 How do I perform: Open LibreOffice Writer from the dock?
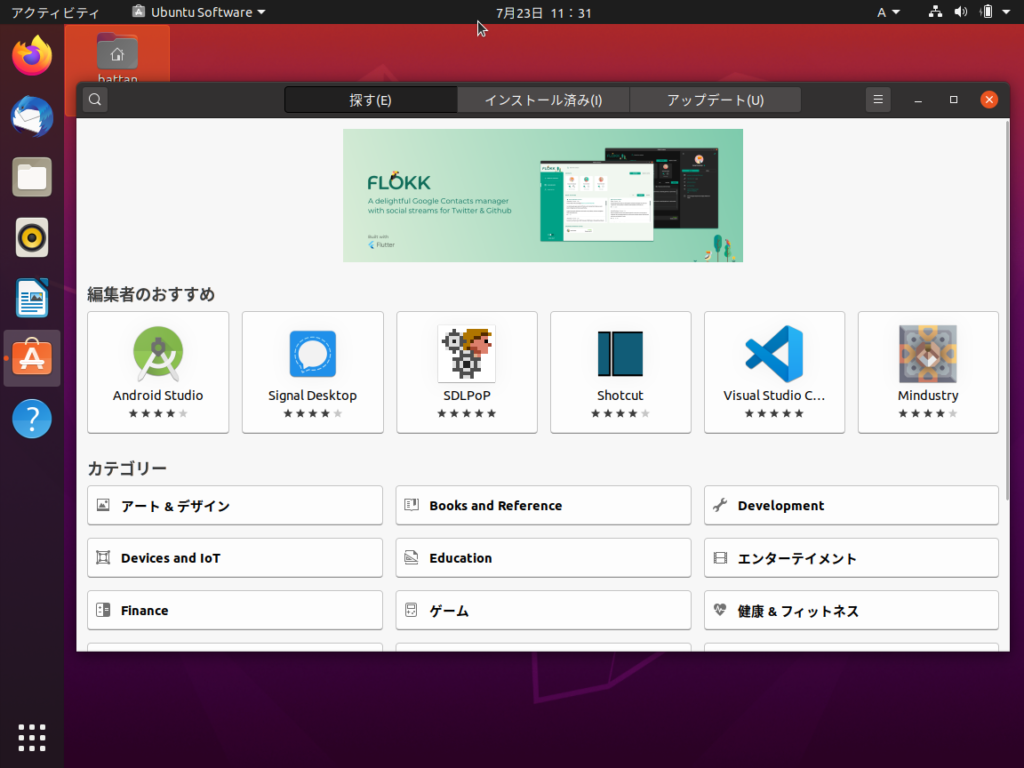pyautogui.click(x=32, y=298)
